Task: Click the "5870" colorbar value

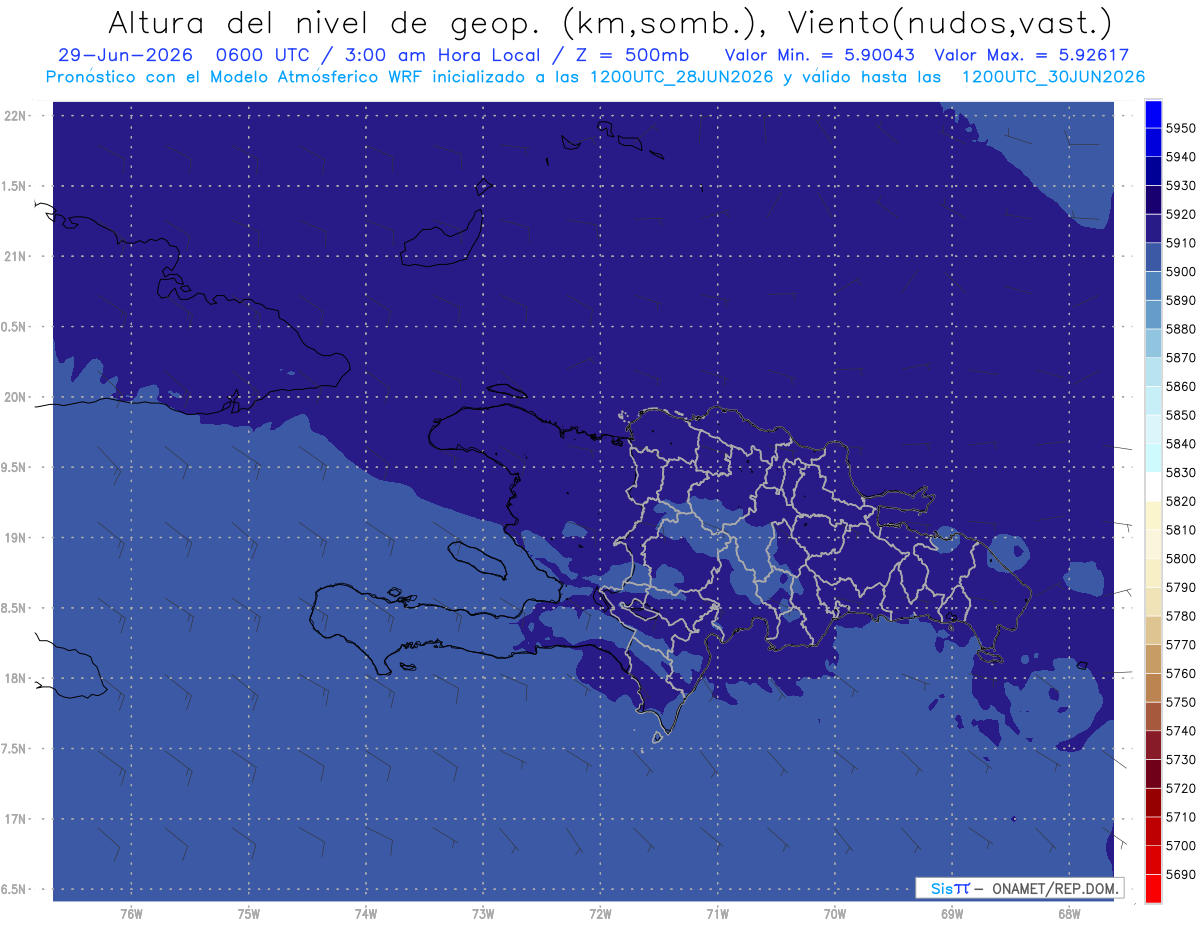Action: pyautogui.click(x=1180, y=357)
